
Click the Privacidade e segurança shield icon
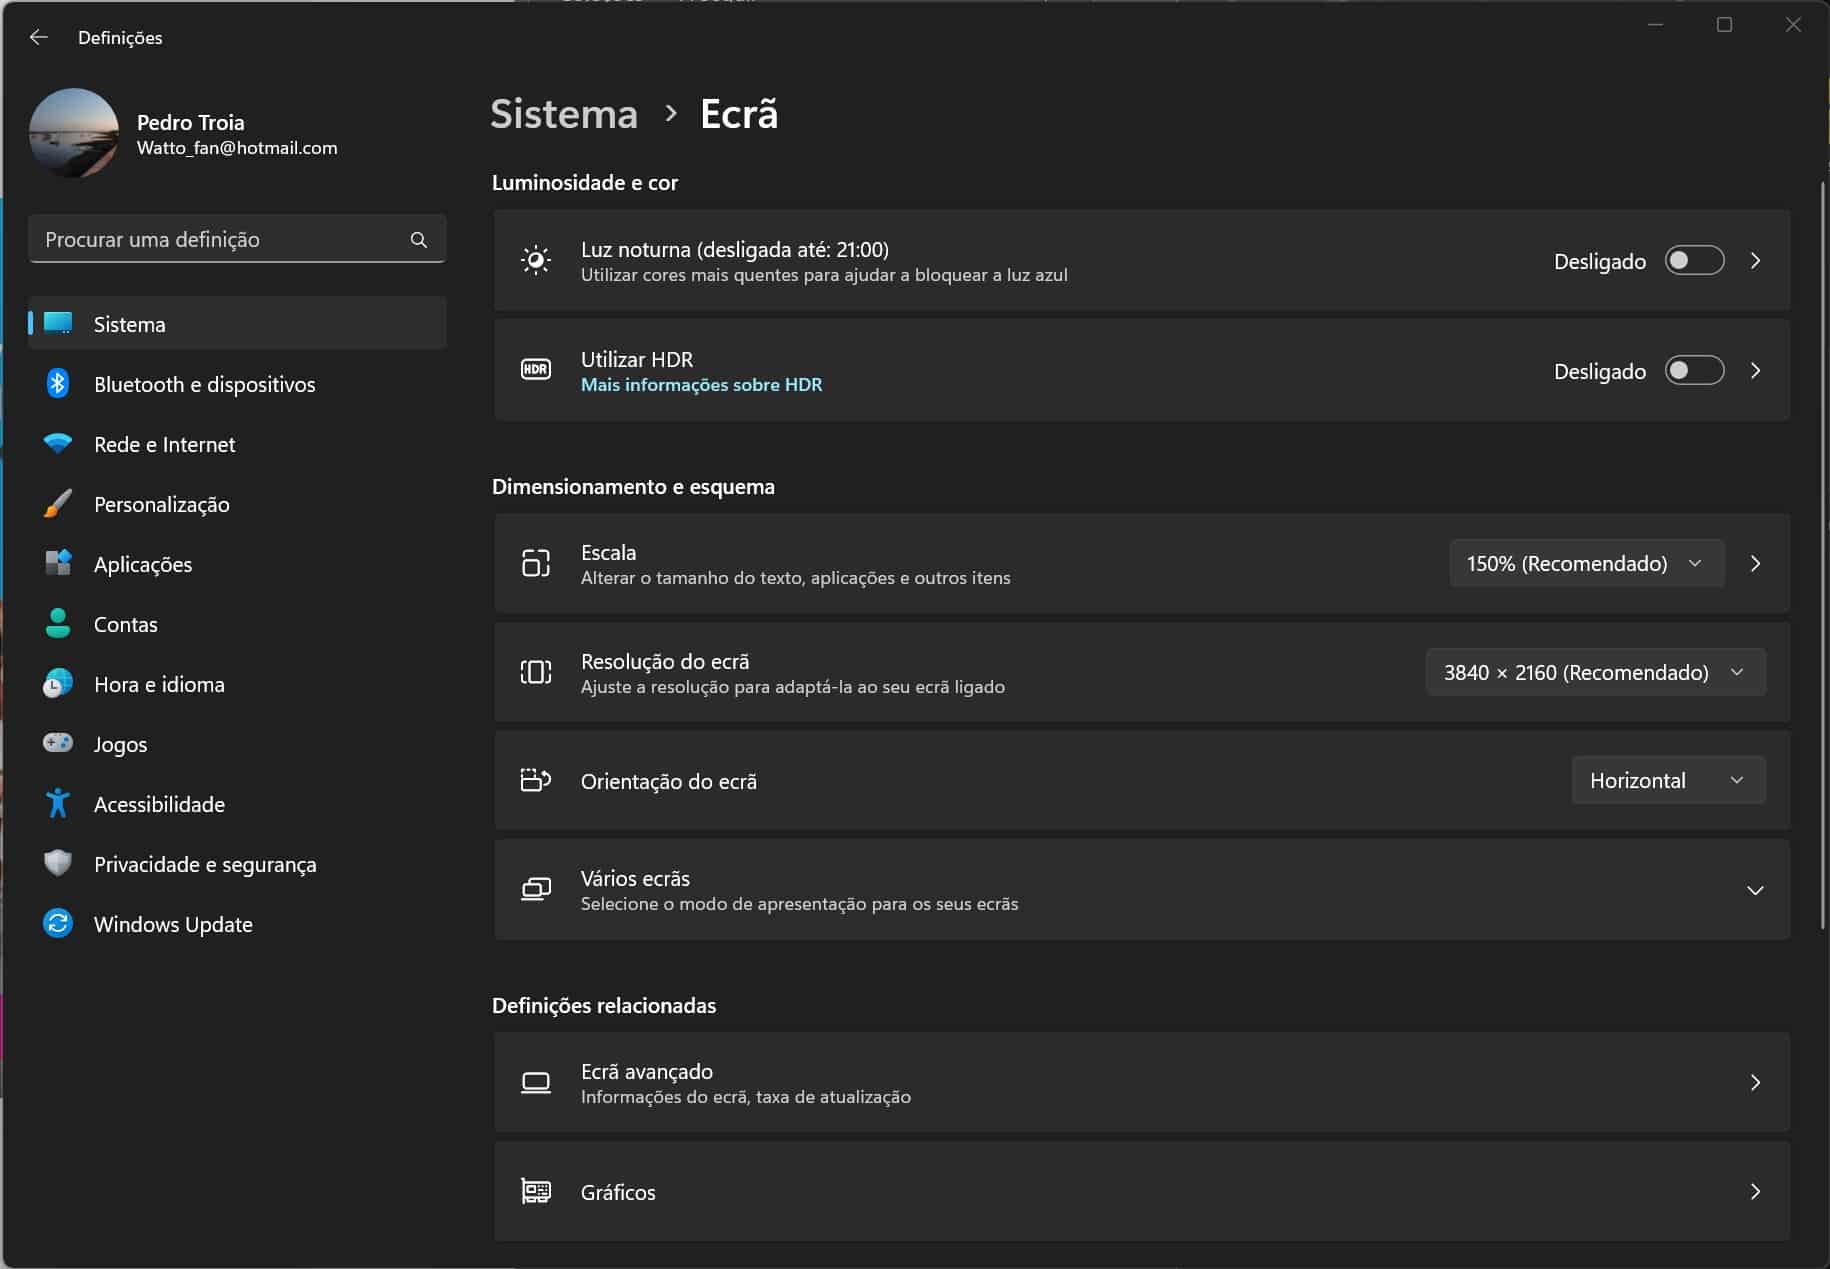click(58, 864)
